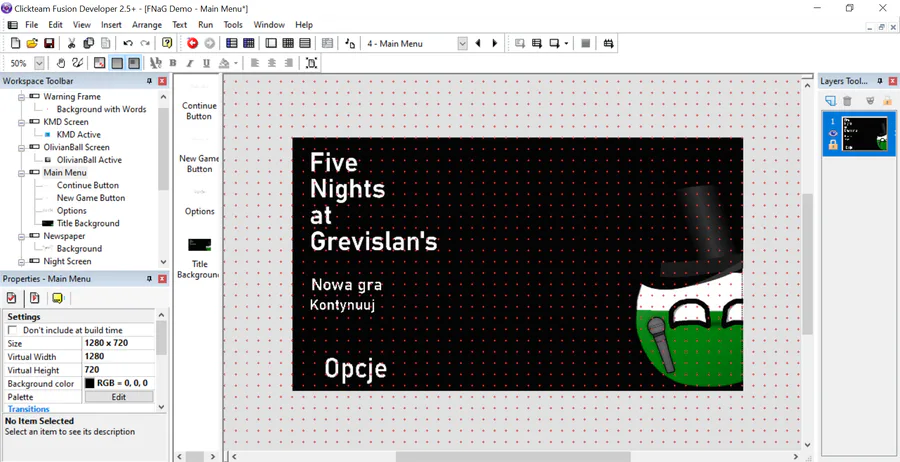Click the Background color black swatch
The height and width of the screenshot is (462, 900).
point(90,383)
